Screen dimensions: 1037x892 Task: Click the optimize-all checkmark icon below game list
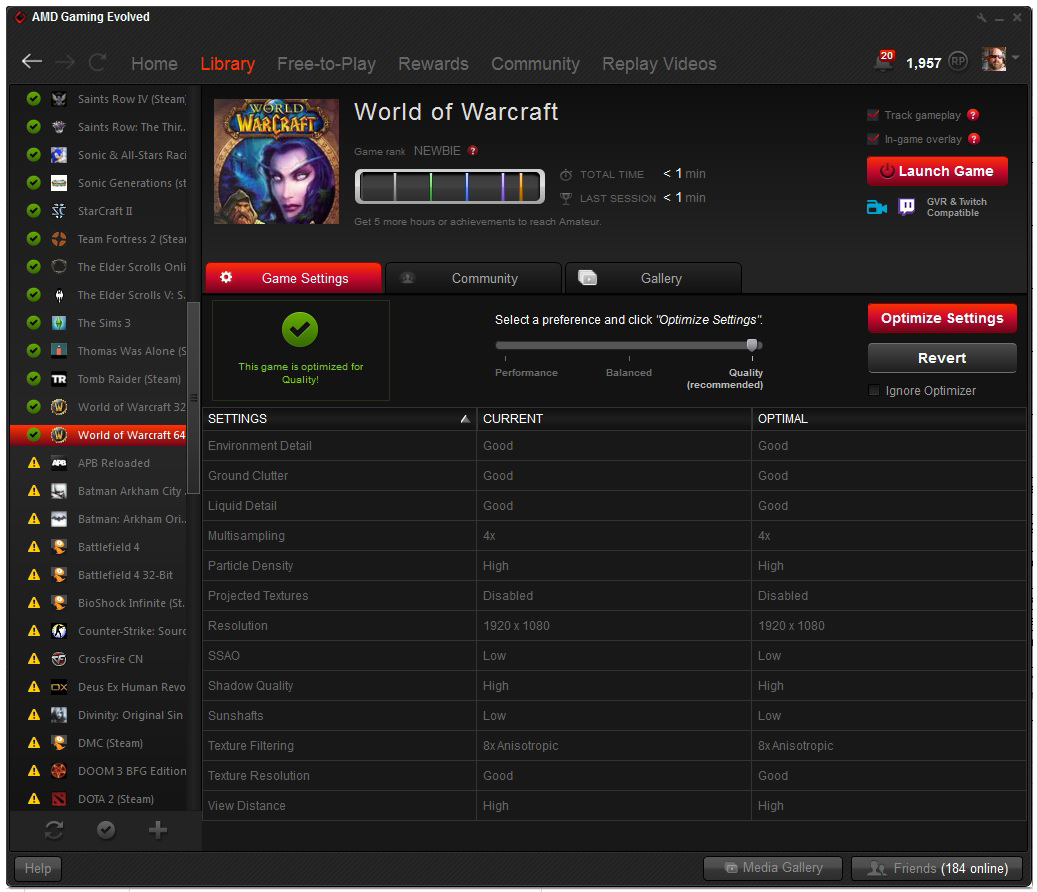click(x=105, y=830)
